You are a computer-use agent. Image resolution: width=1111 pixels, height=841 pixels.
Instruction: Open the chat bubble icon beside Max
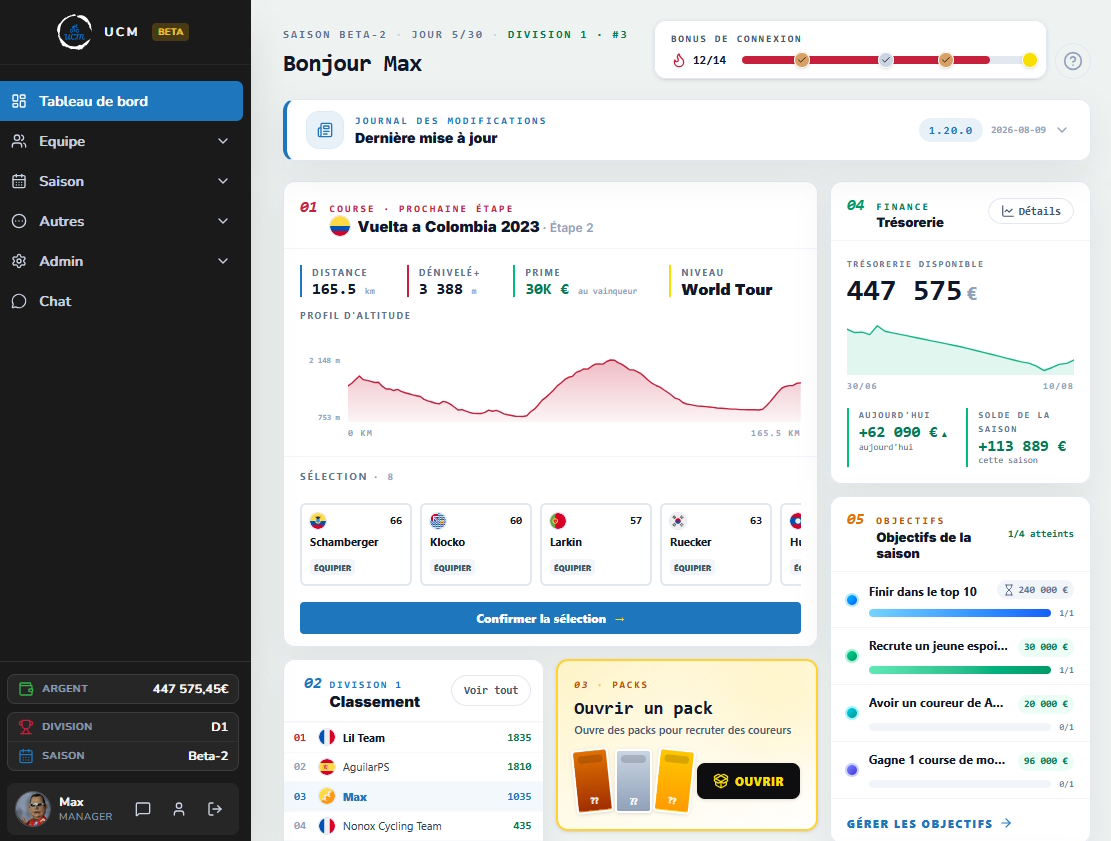[142, 809]
